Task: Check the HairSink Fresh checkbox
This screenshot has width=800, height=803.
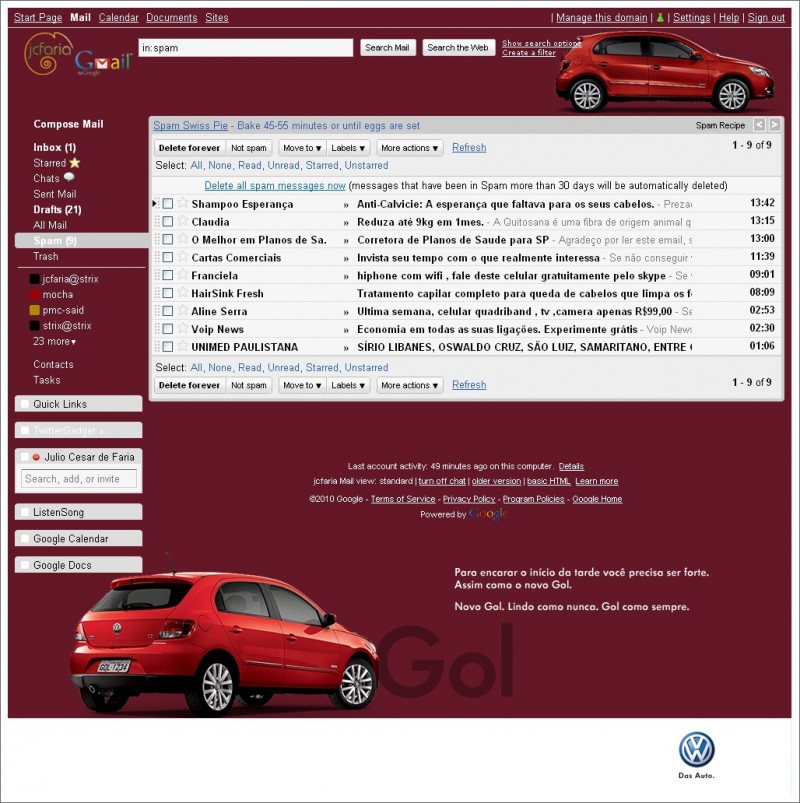Action: click(x=167, y=293)
